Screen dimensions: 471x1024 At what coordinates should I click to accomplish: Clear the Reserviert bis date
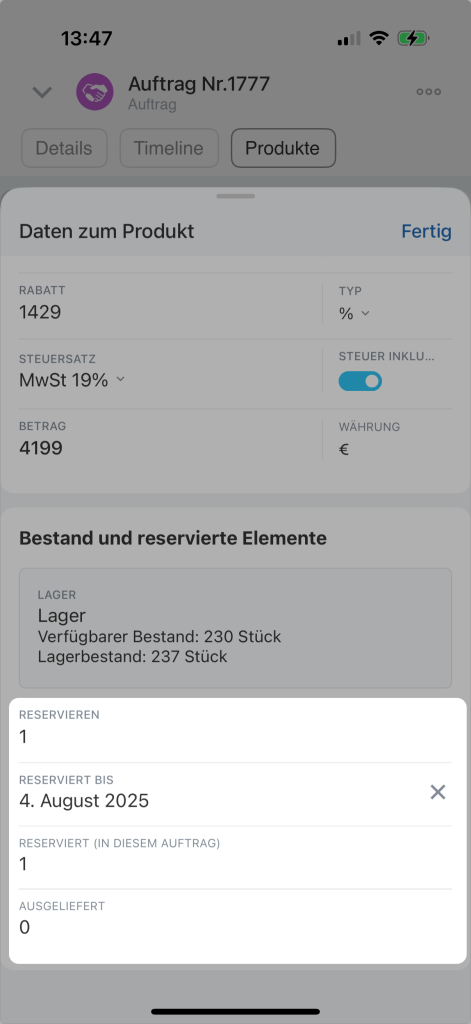click(x=438, y=792)
